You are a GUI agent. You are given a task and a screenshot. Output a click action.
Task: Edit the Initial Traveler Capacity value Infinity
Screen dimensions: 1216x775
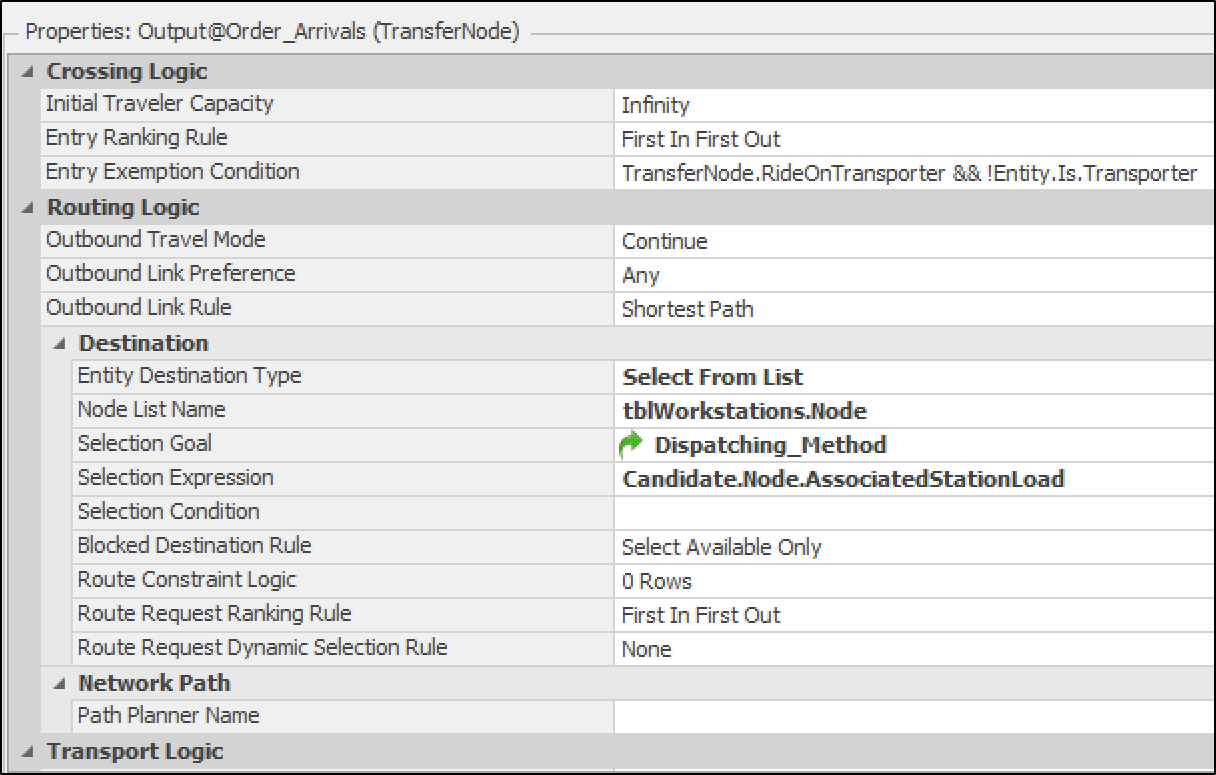(914, 105)
